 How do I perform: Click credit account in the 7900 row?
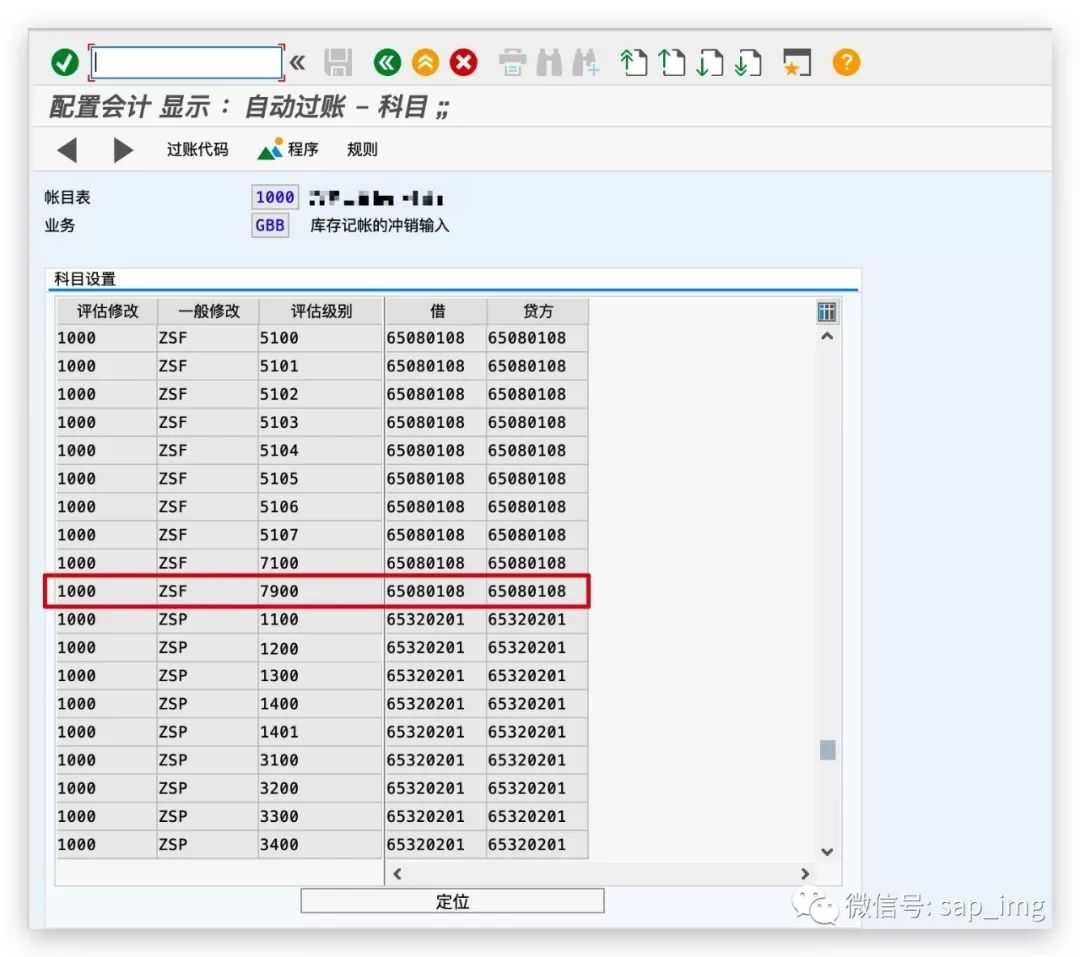tap(537, 591)
